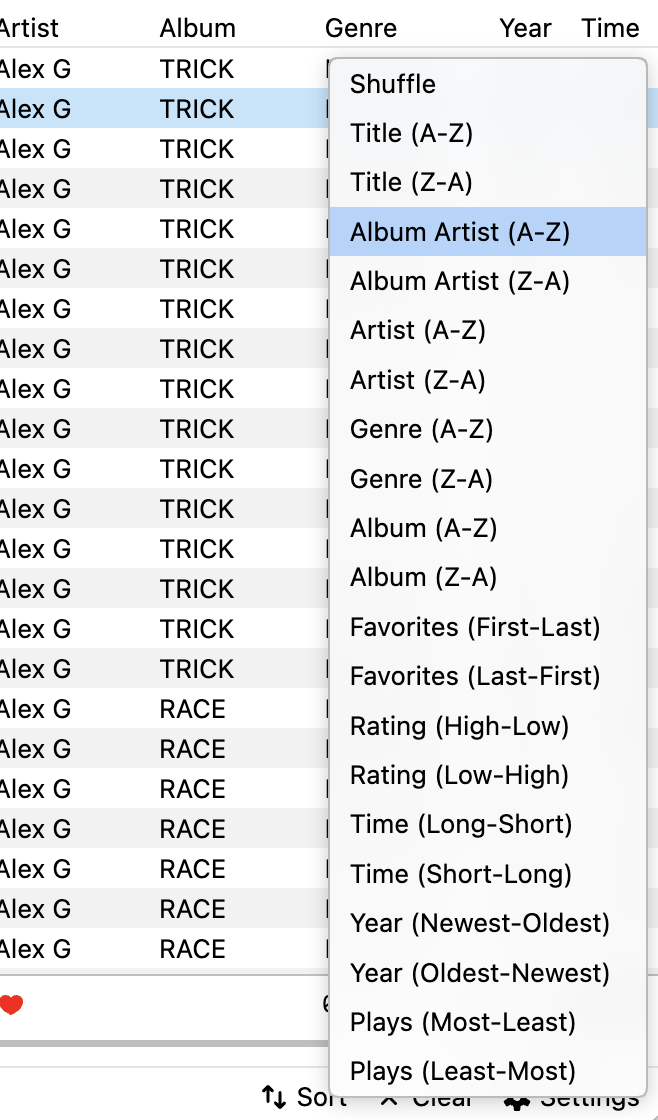
Task: Select Album Artist (A-Z) option
Action: 488,231
